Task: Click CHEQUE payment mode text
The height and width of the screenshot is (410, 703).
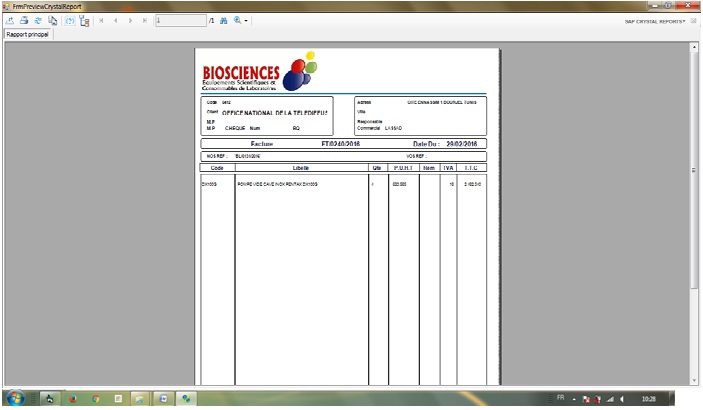Action: 235,128
